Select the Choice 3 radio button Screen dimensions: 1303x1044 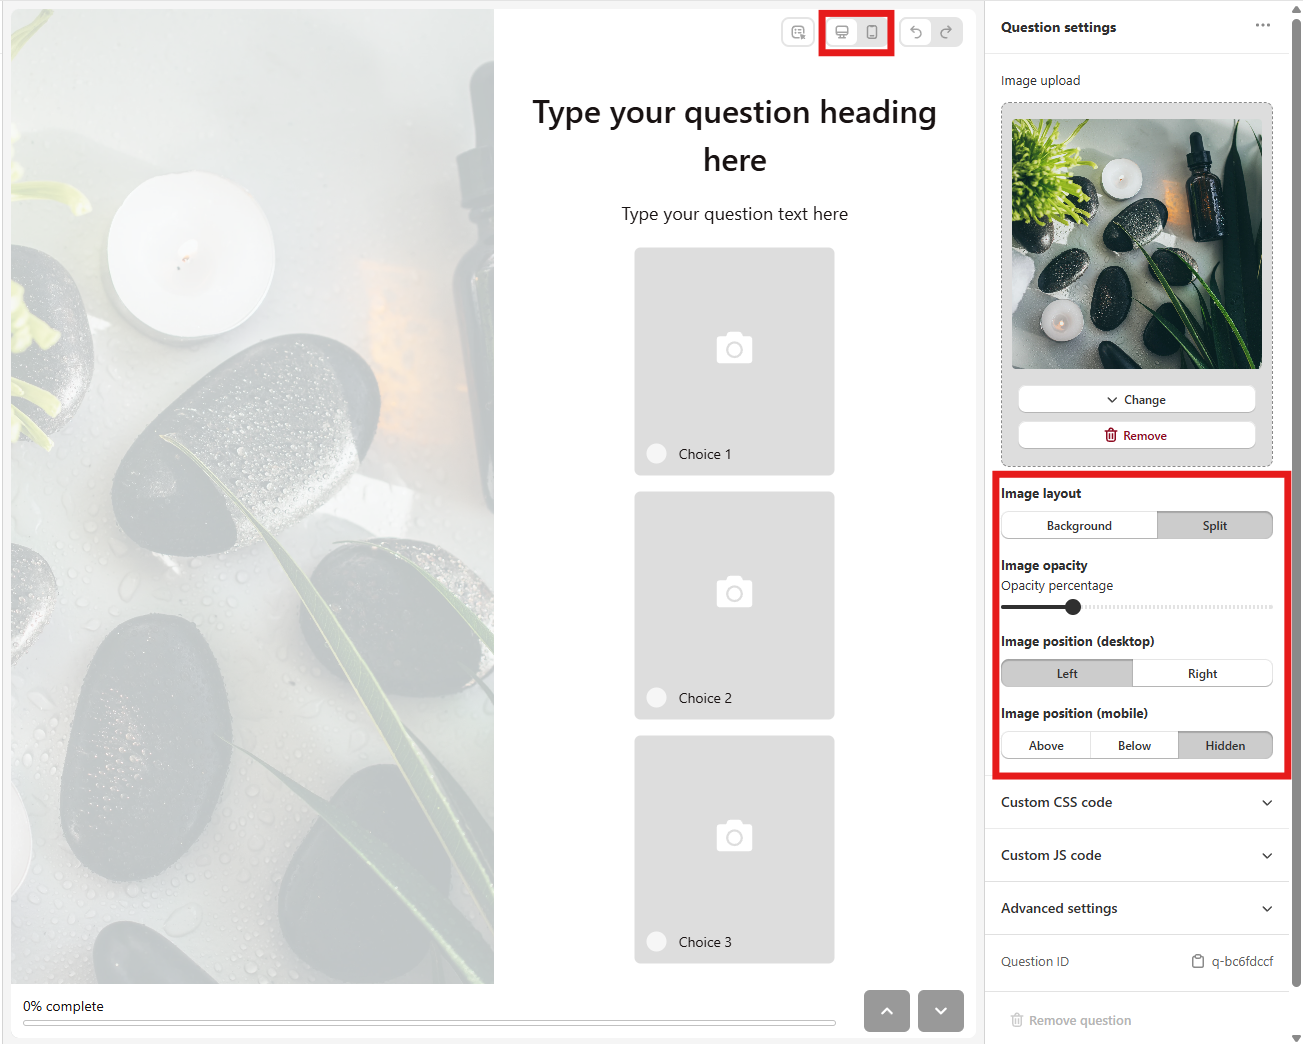tap(657, 941)
